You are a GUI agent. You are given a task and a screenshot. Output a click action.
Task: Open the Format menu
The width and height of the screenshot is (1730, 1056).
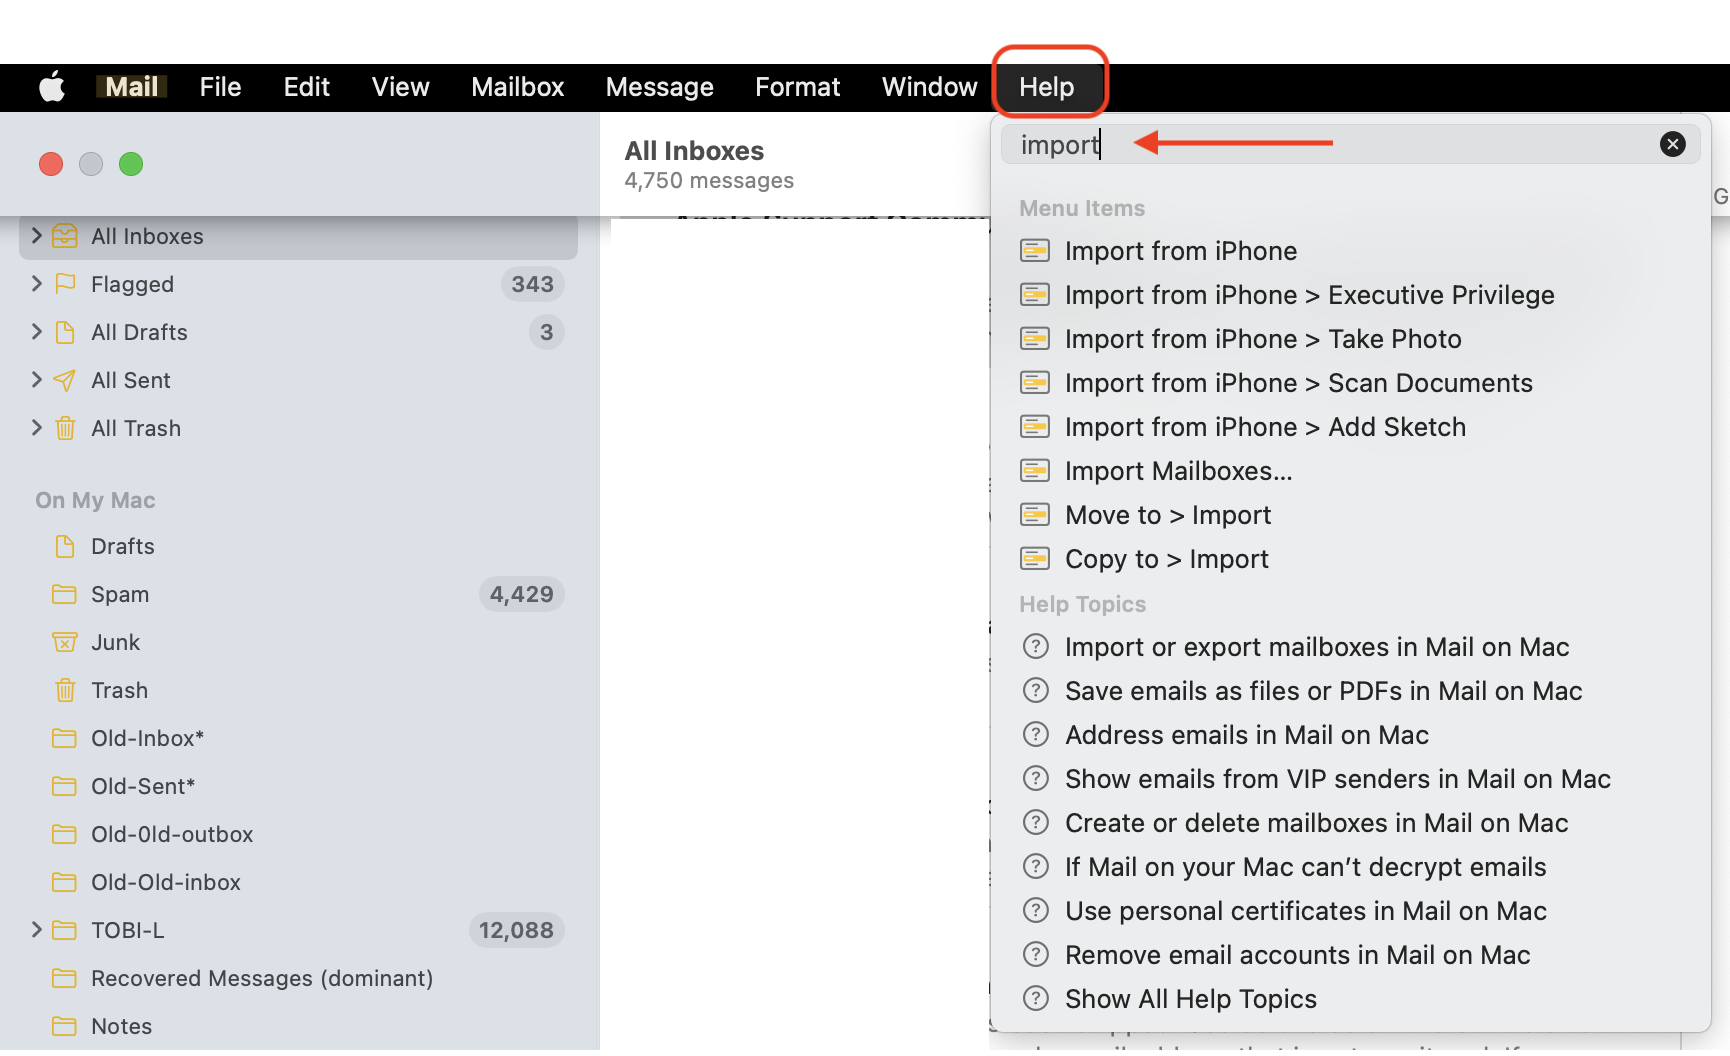pos(797,87)
